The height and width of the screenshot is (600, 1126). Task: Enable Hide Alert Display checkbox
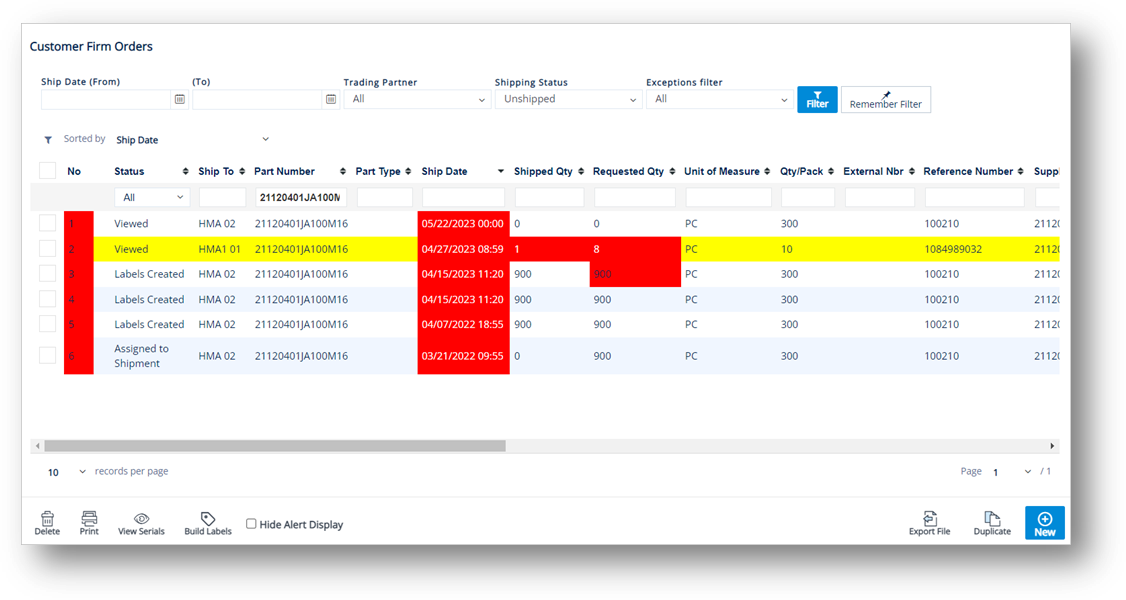point(251,524)
